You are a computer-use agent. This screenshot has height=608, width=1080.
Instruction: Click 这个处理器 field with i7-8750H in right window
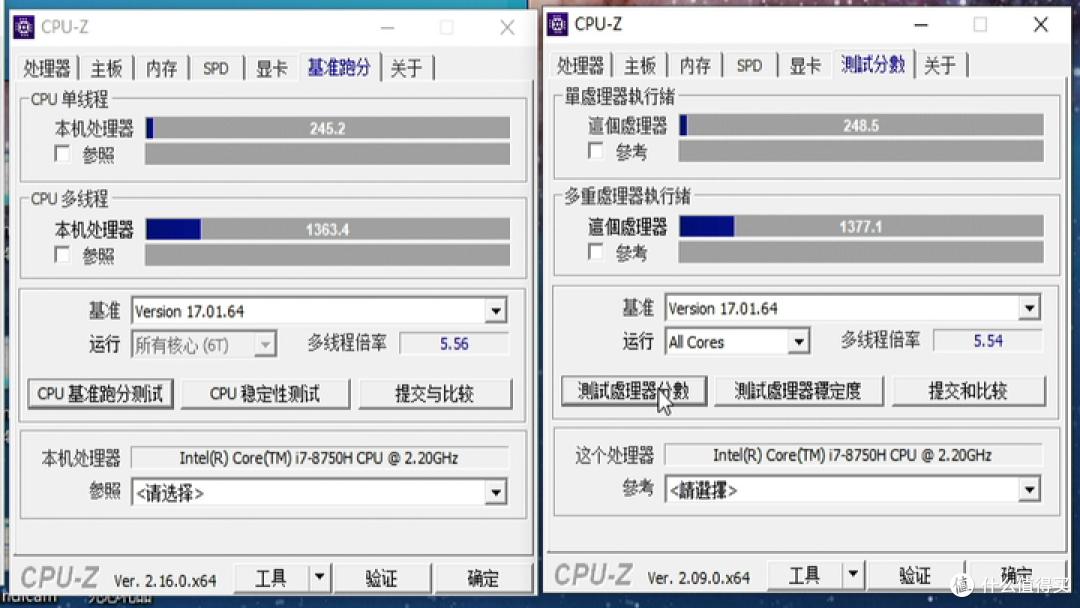point(853,455)
